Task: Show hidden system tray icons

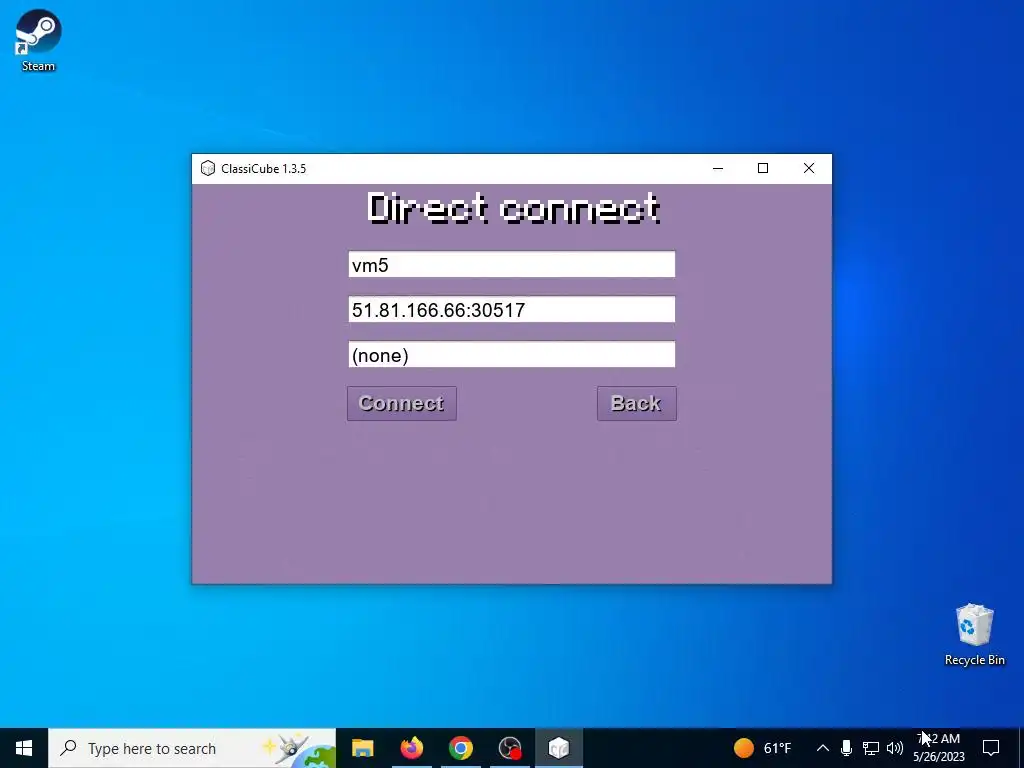Action: point(823,748)
